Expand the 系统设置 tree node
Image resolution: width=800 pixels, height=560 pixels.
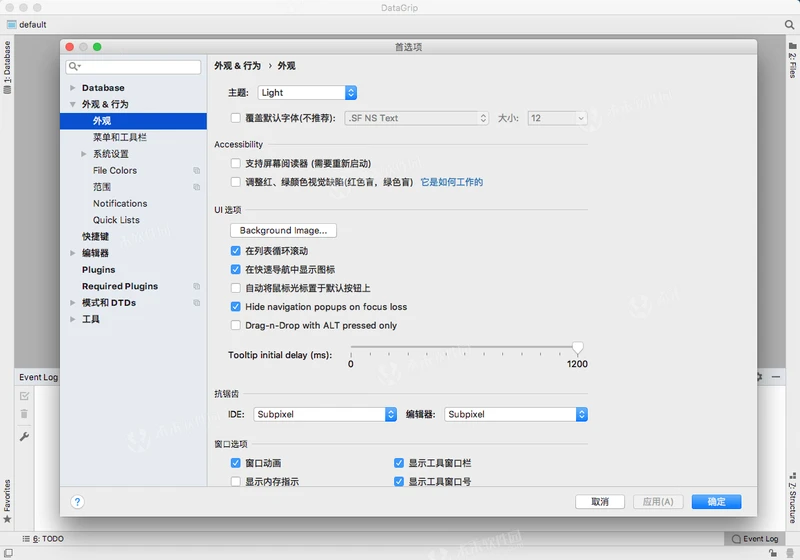[x=84, y=154]
